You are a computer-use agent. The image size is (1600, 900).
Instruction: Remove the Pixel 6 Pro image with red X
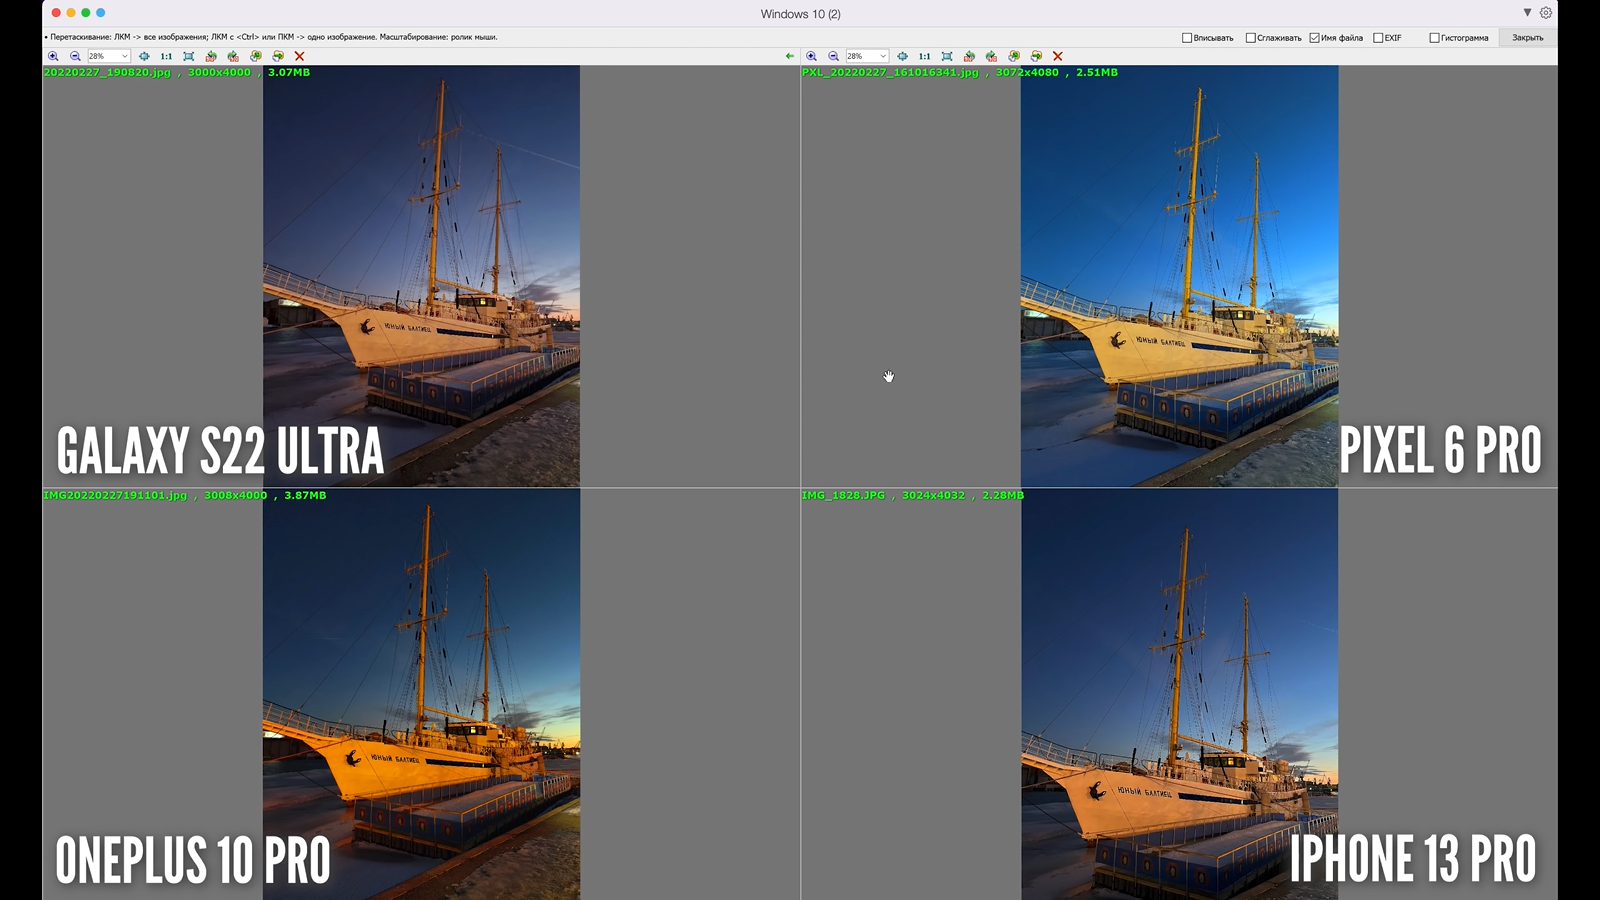pos(1057,56)
